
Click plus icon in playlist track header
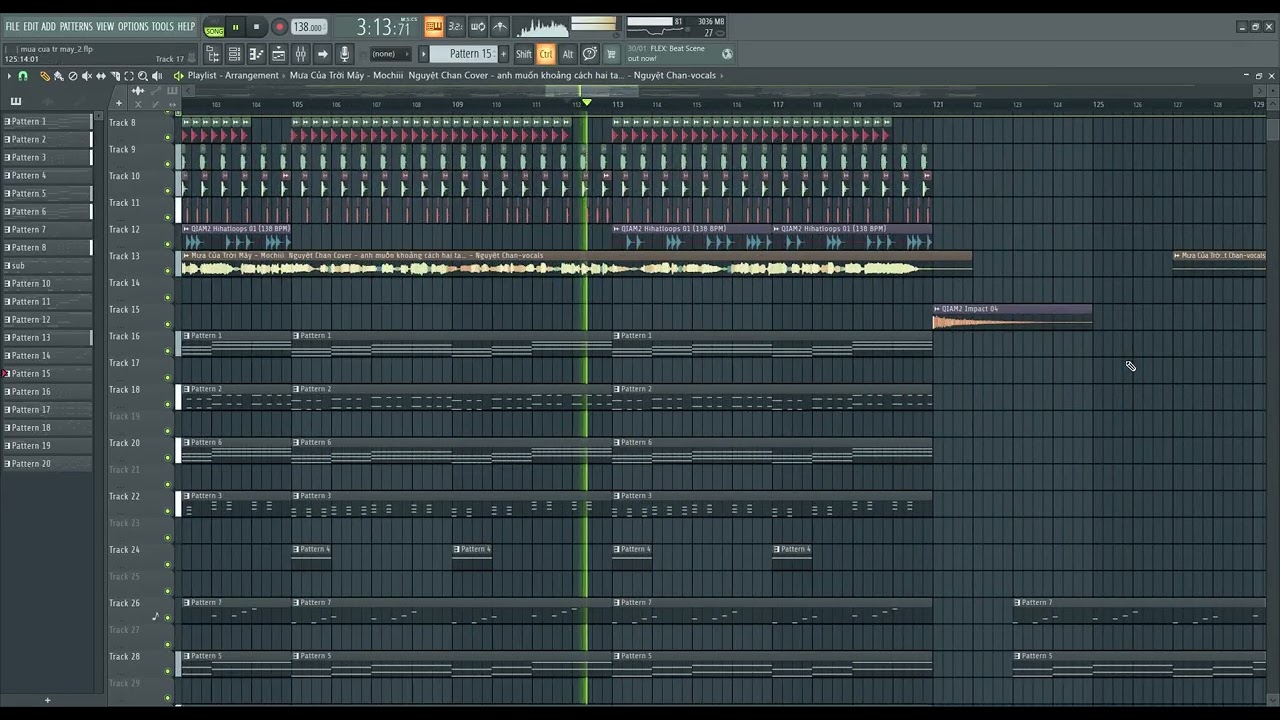point(118,103)
